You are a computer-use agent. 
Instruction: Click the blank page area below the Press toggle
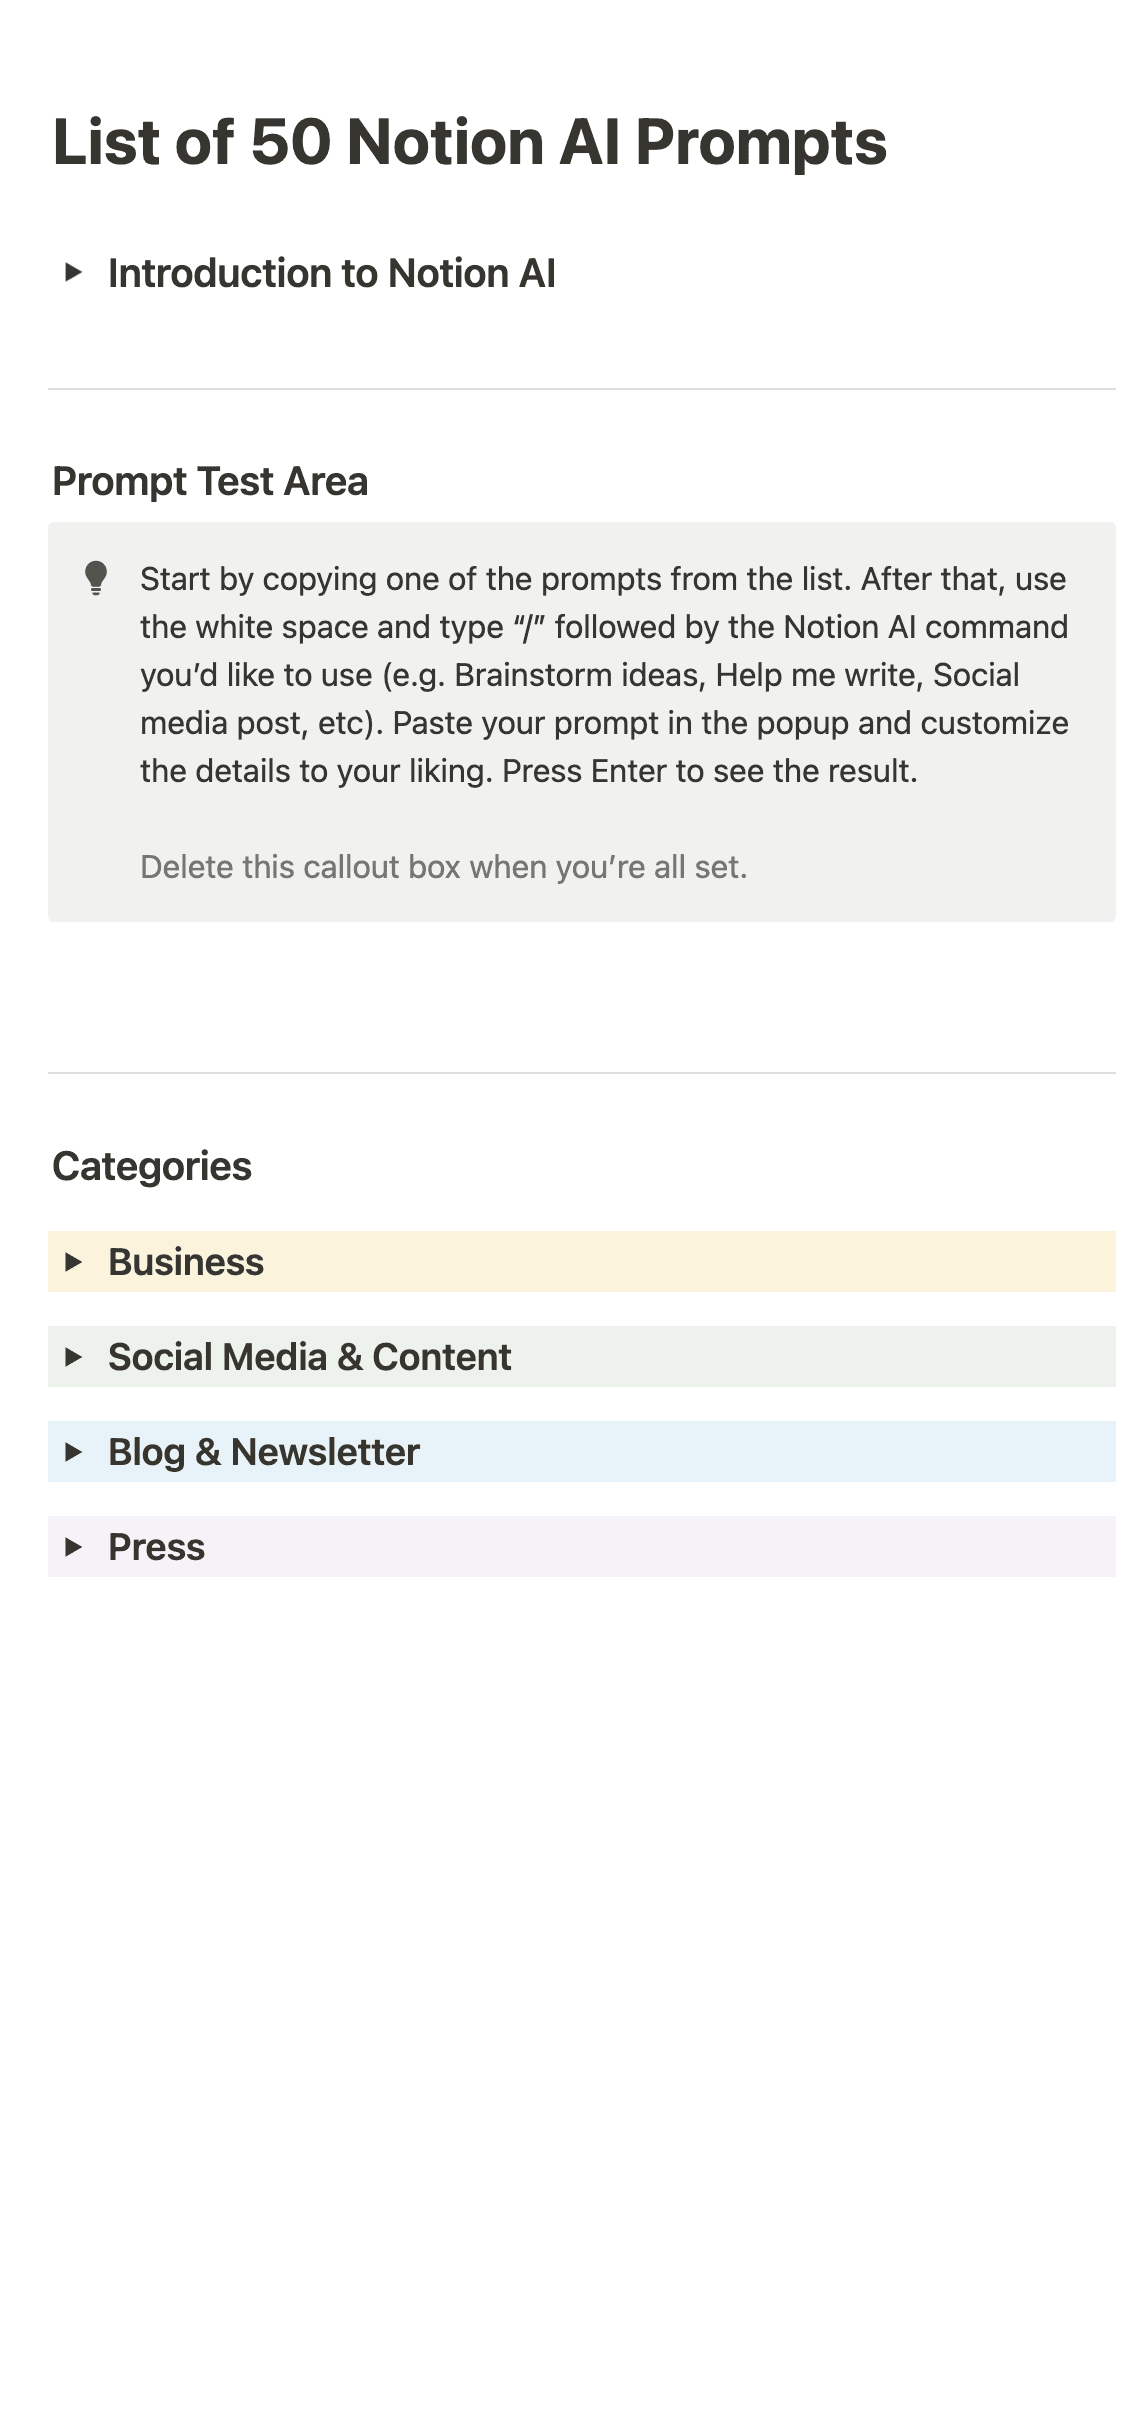[x=580, y=1900]
